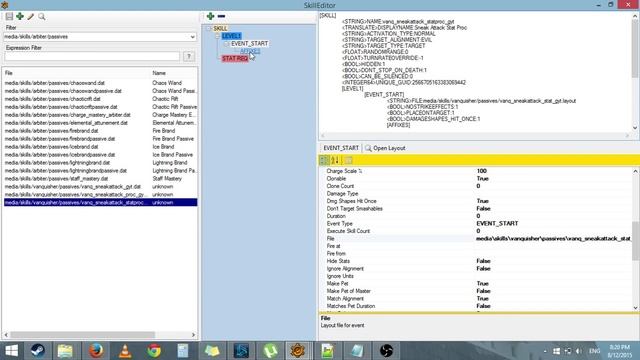
Task: Open the Filter path dropdown
Action: pos(192,37)
